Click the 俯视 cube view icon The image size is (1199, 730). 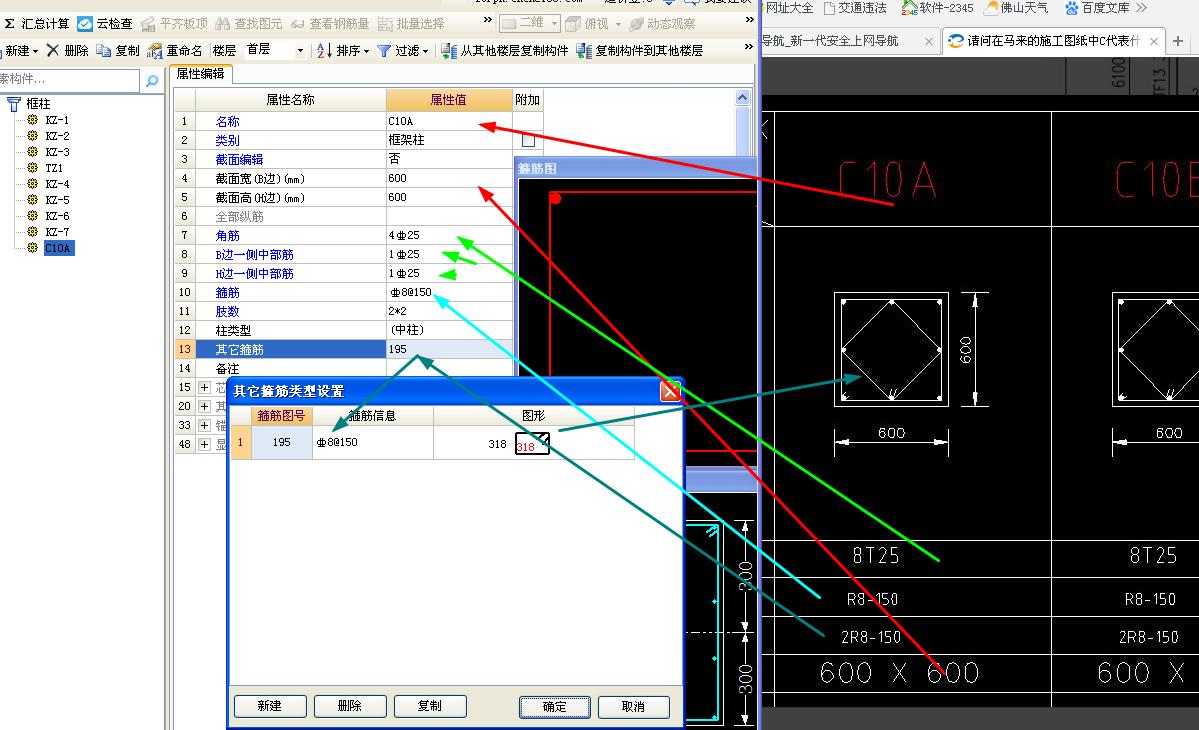(573, 24)
